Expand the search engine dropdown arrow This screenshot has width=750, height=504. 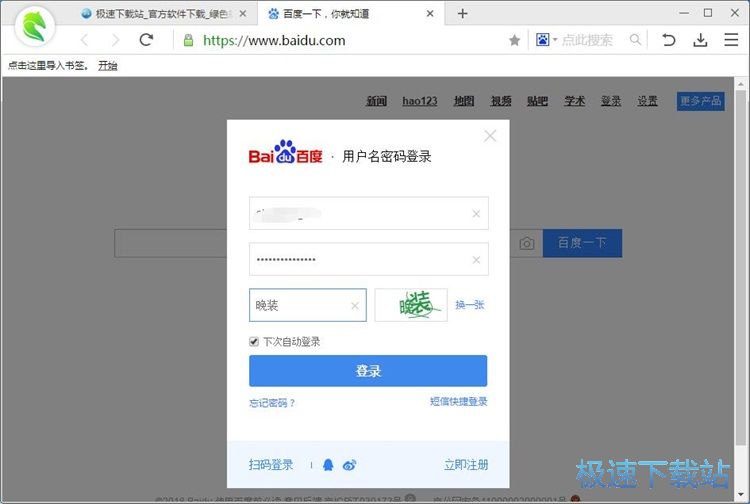pos(554,40)
